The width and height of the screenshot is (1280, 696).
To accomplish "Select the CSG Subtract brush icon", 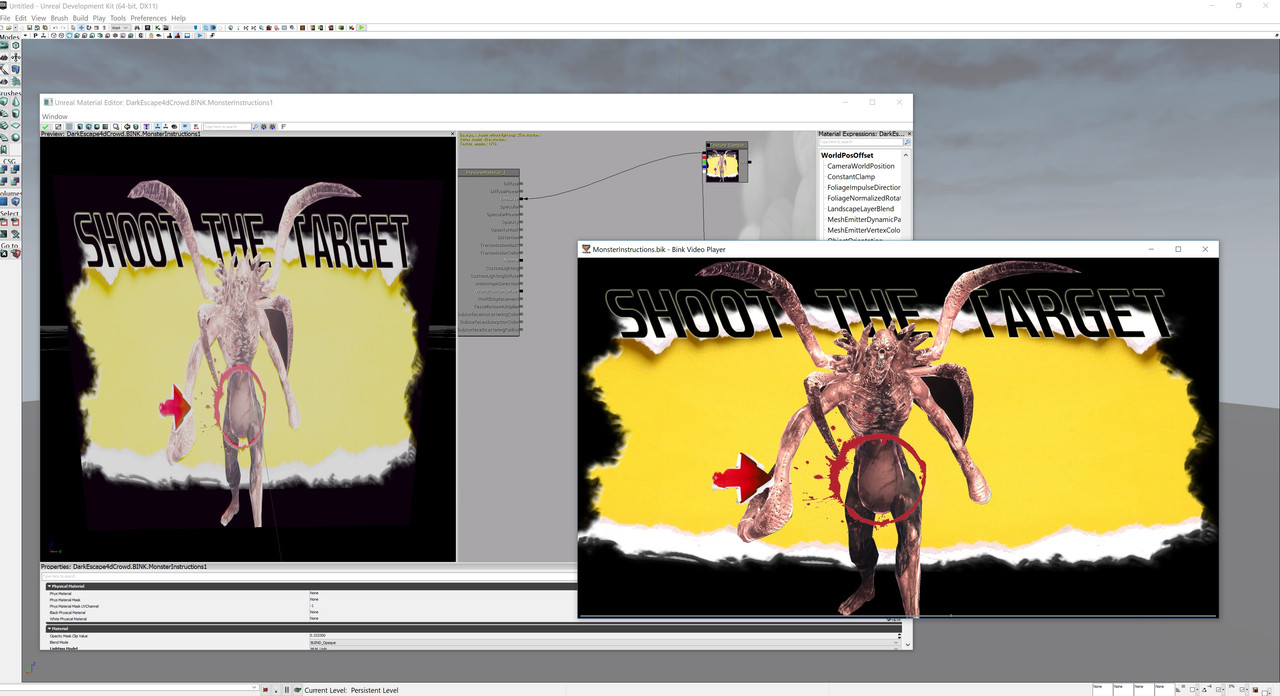I will [15, 169].
